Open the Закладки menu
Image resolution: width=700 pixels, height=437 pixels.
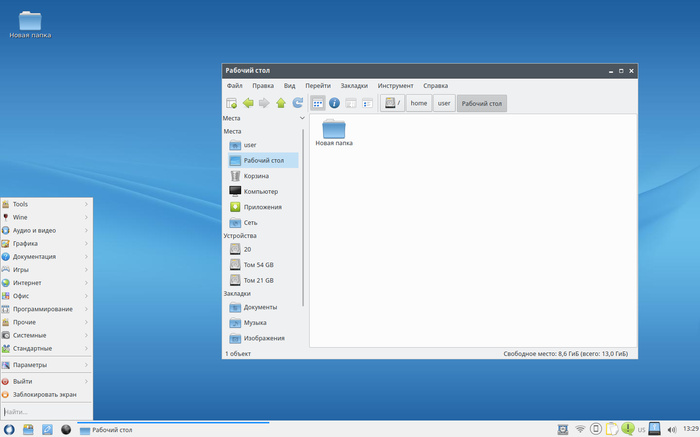tap(354, 86)
